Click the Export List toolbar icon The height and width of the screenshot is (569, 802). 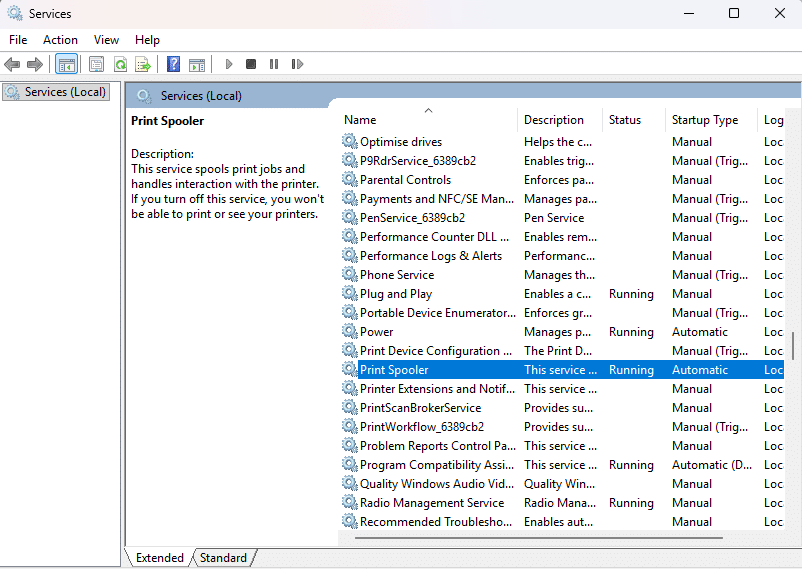[143, 64]
